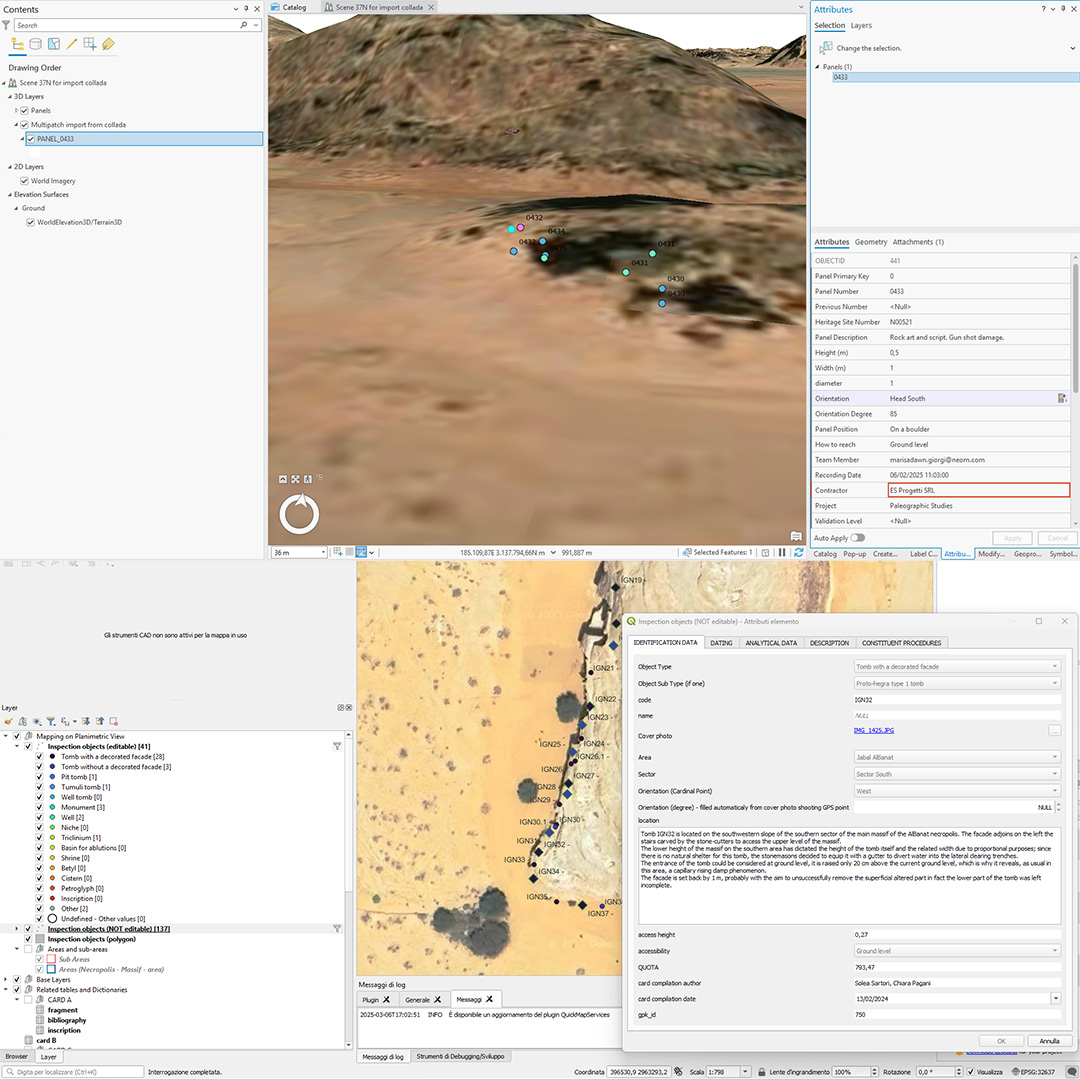Click the Contractor field value

tap(978, 490)
